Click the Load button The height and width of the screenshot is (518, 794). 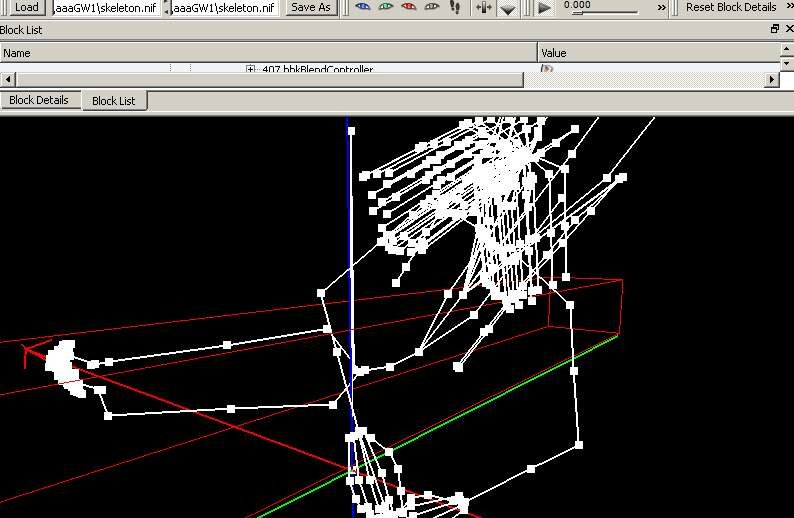tap(27, 7)
